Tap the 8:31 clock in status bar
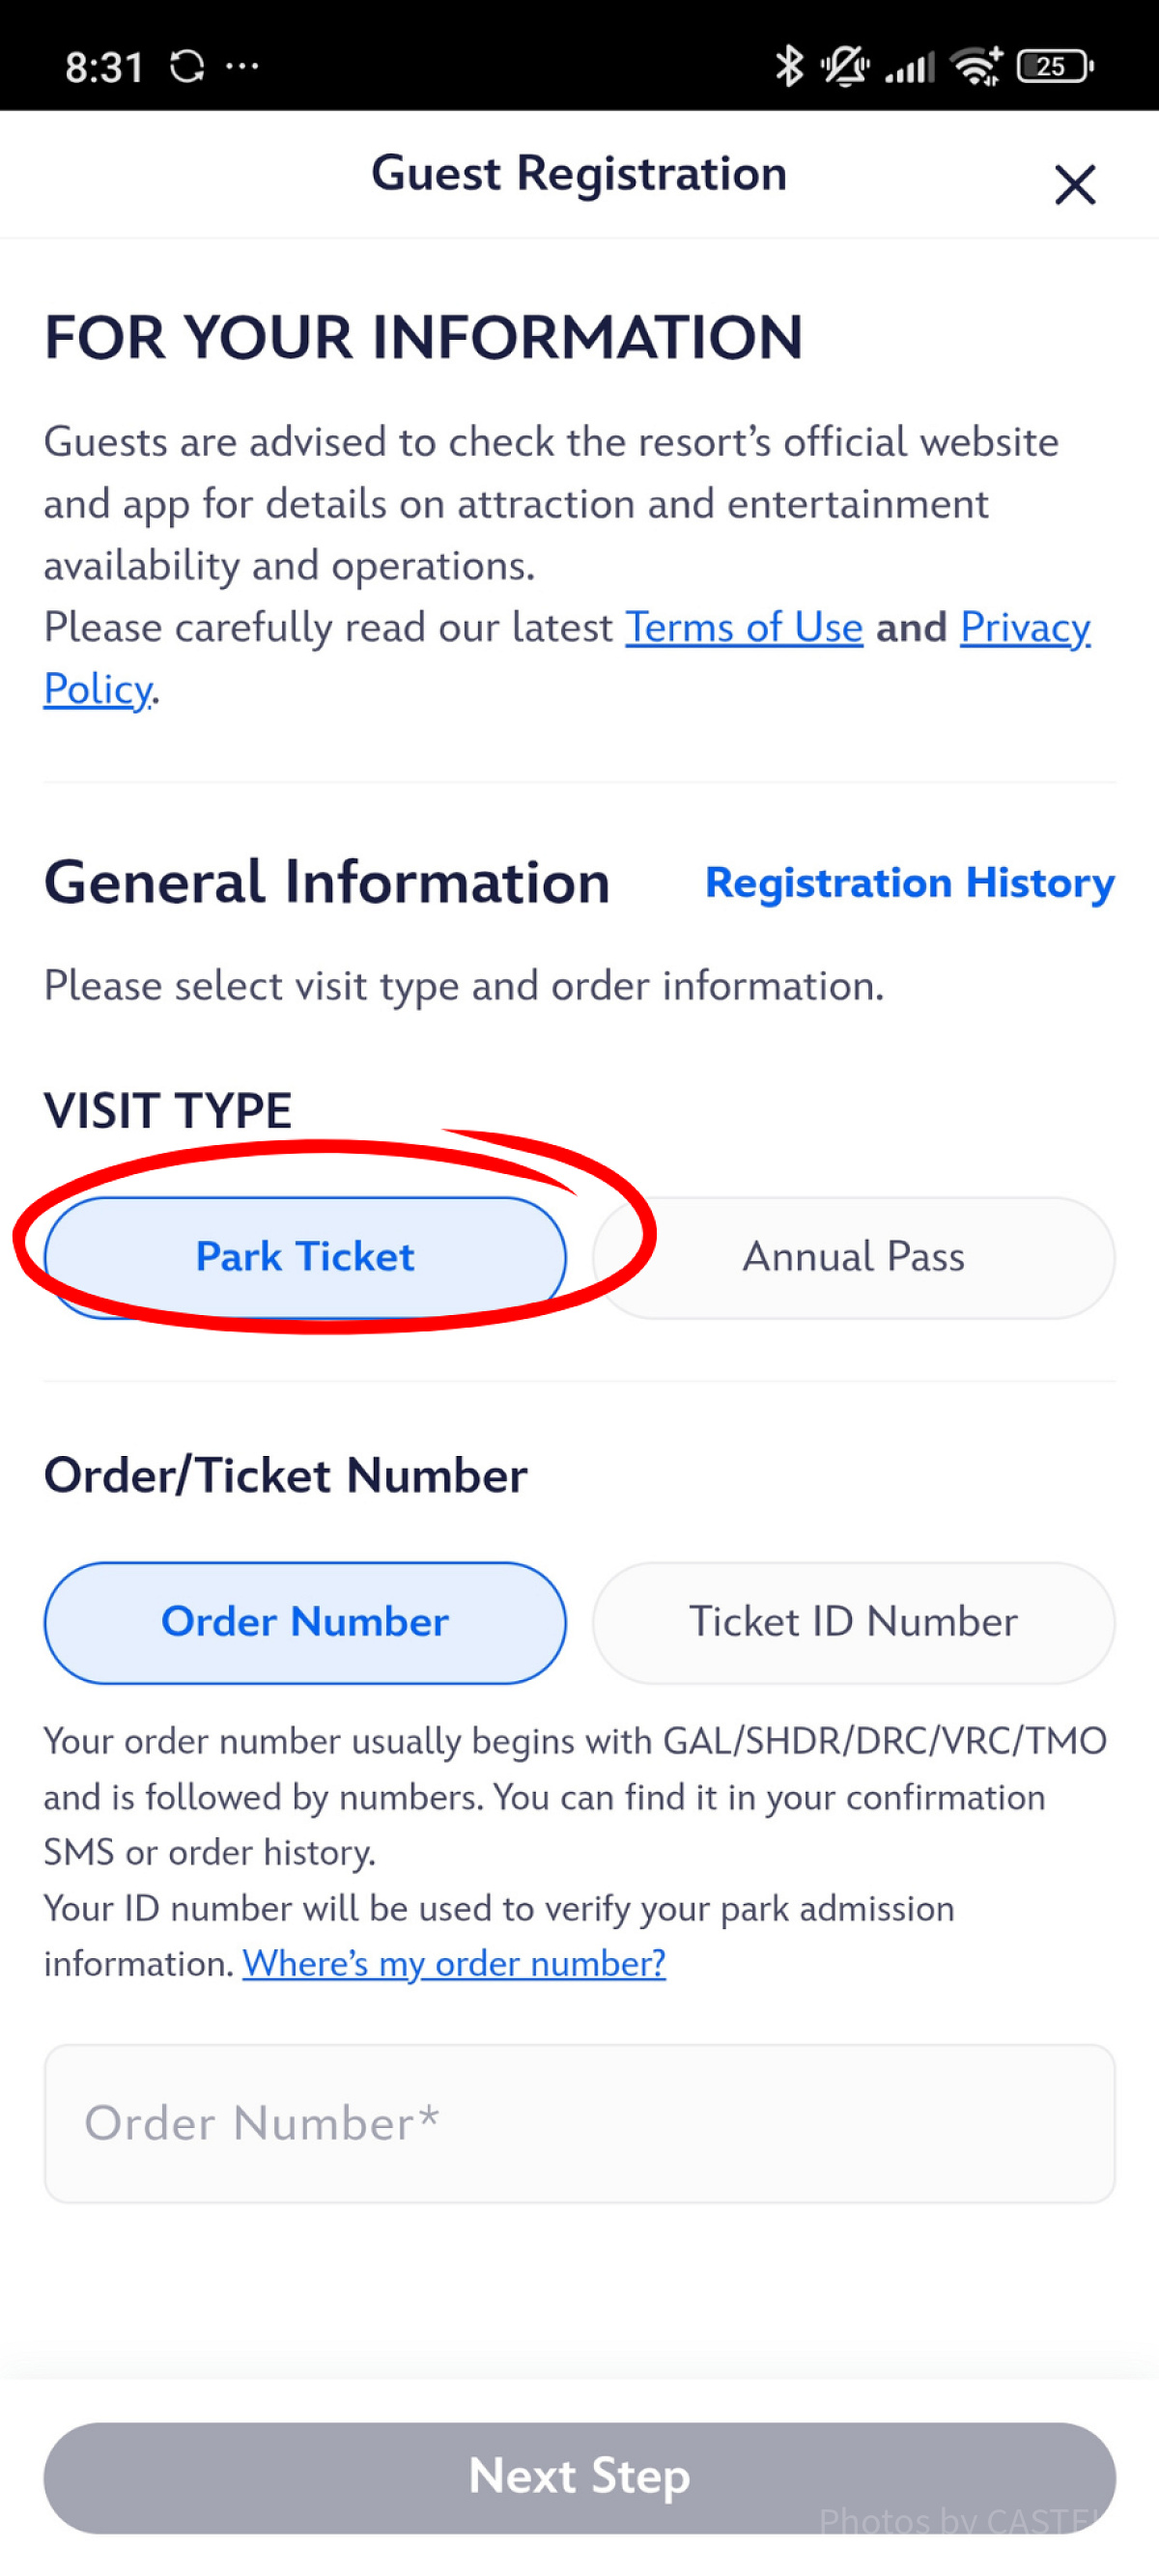This screenshot has height=2576, width=1159. (x=104, y=68)
